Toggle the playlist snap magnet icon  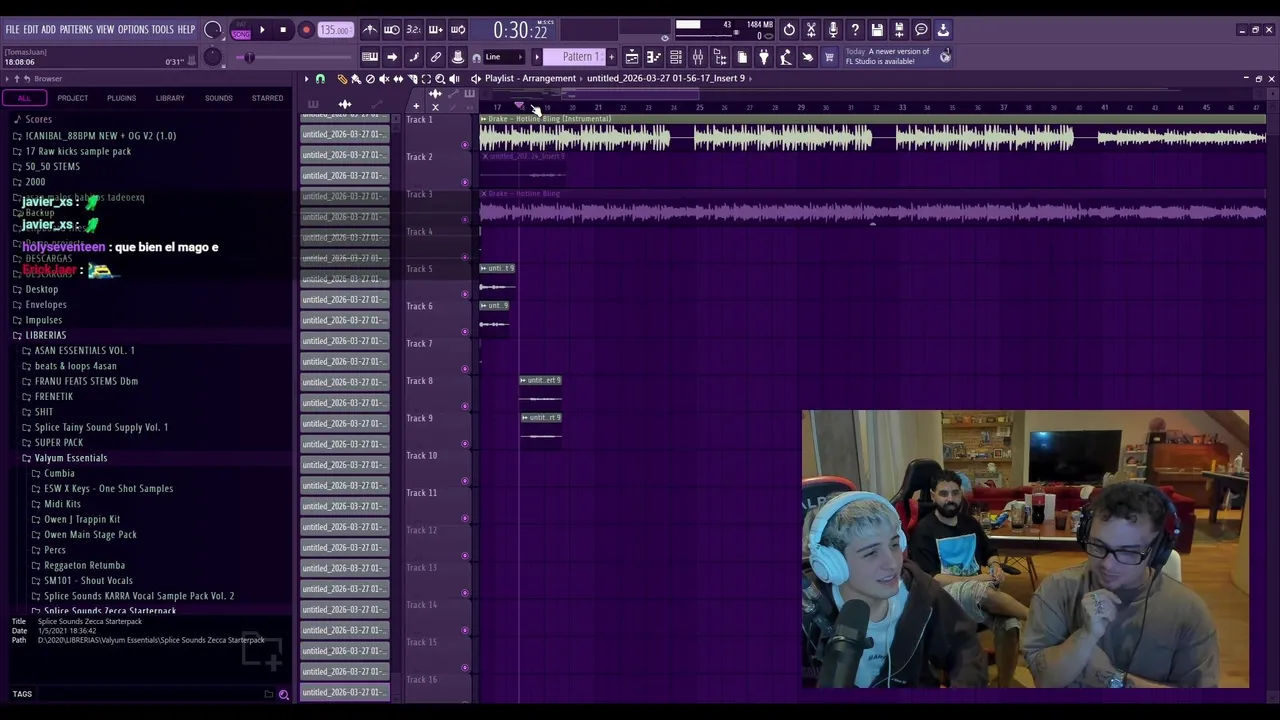[x=320, y=79]
